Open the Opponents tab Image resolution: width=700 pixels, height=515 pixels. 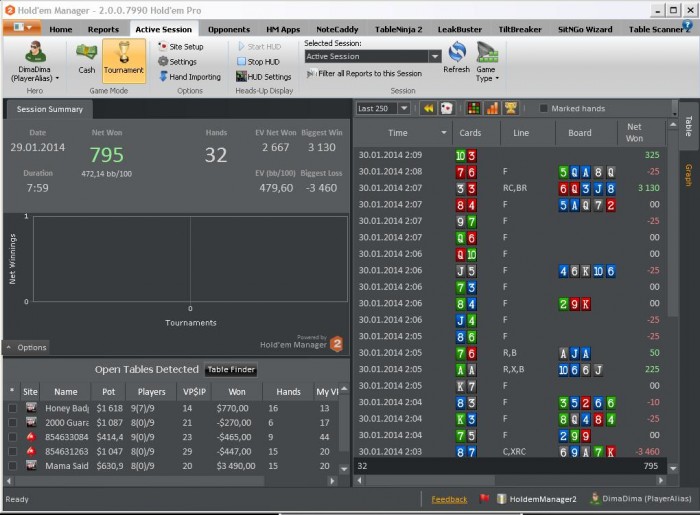pos(229,29)
